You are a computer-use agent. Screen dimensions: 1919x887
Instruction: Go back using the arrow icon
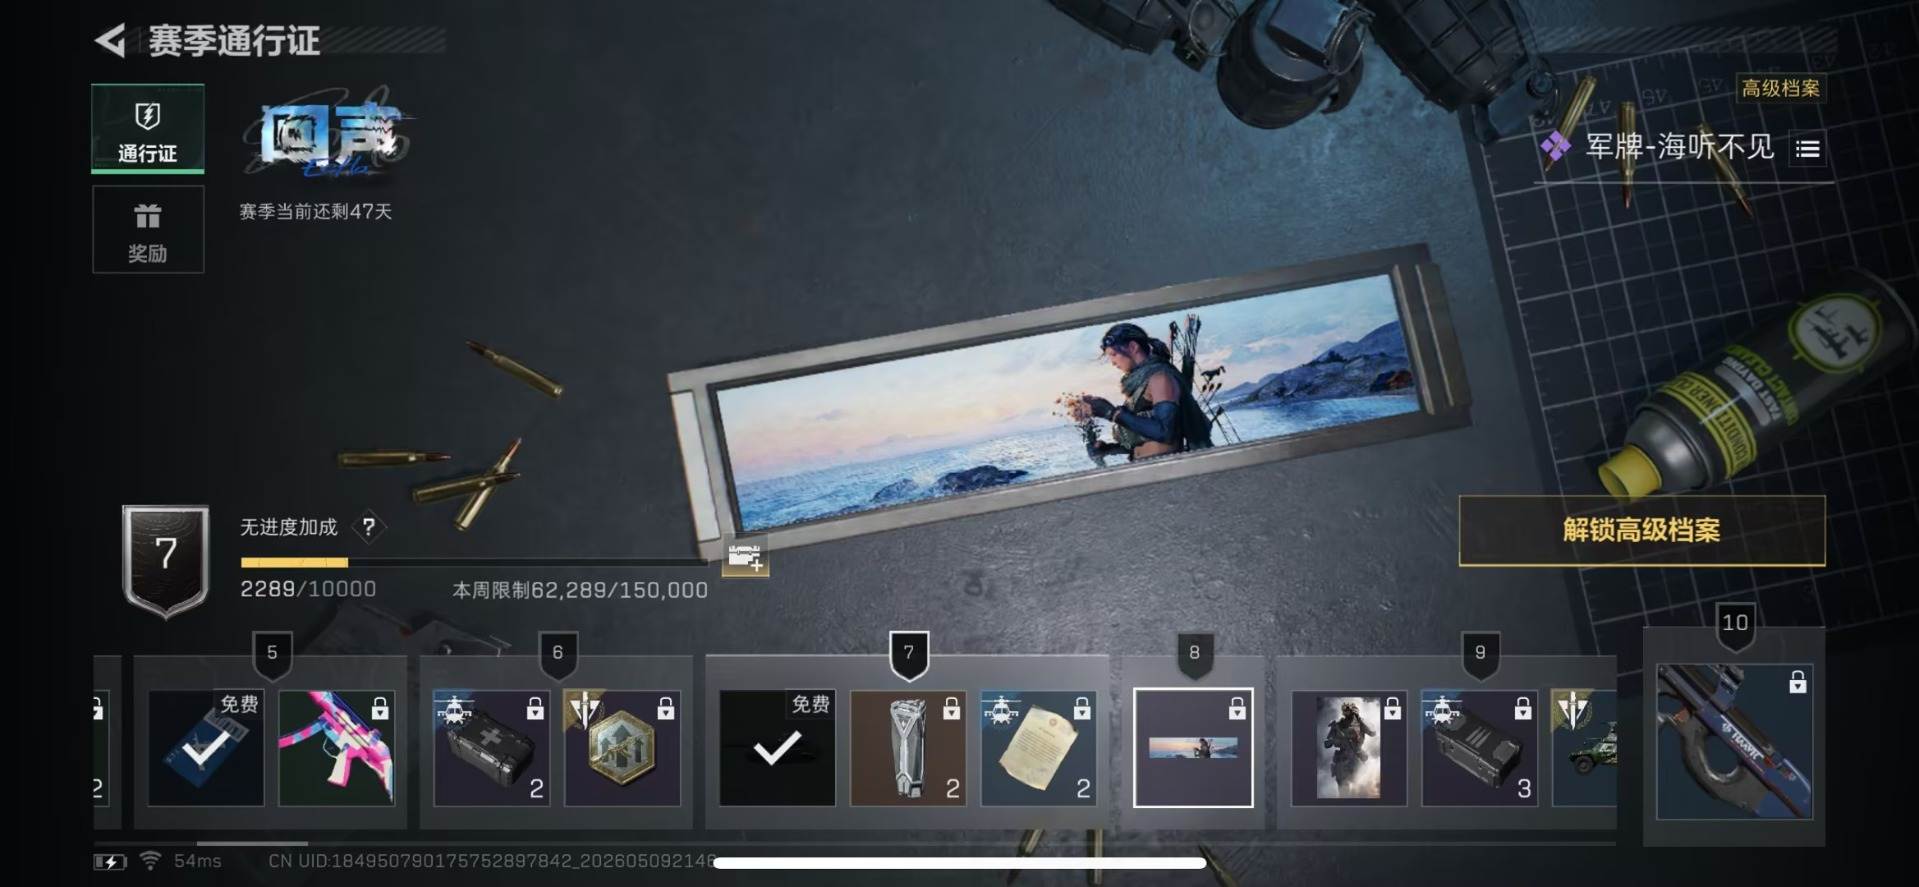tap(110, 41)
